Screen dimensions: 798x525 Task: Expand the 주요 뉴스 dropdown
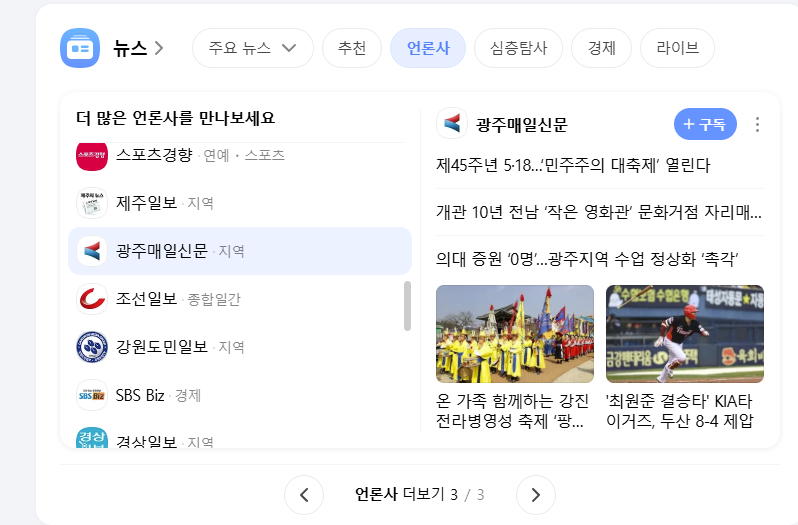[x=252, y=48]
